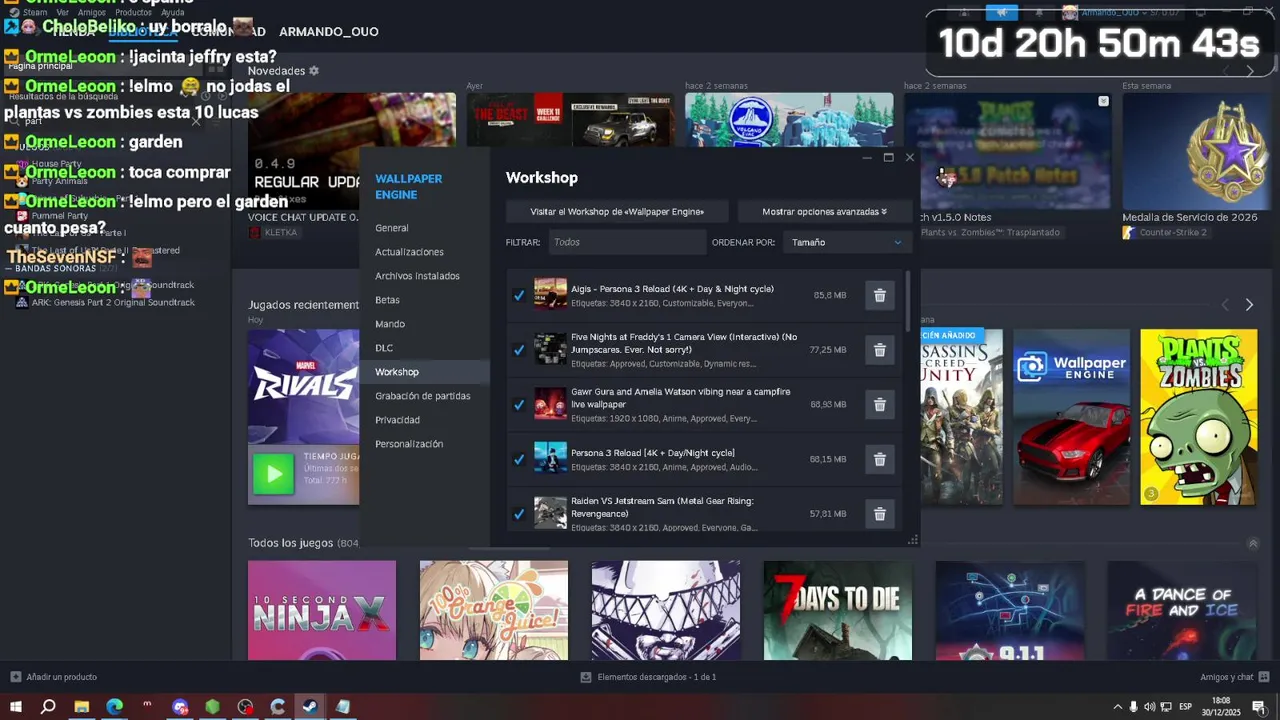This screenshot has width=1280, height=720.
Task: Toggle checkbox for Raiden VS Jetstream Sam
Action: pos(518,514)
